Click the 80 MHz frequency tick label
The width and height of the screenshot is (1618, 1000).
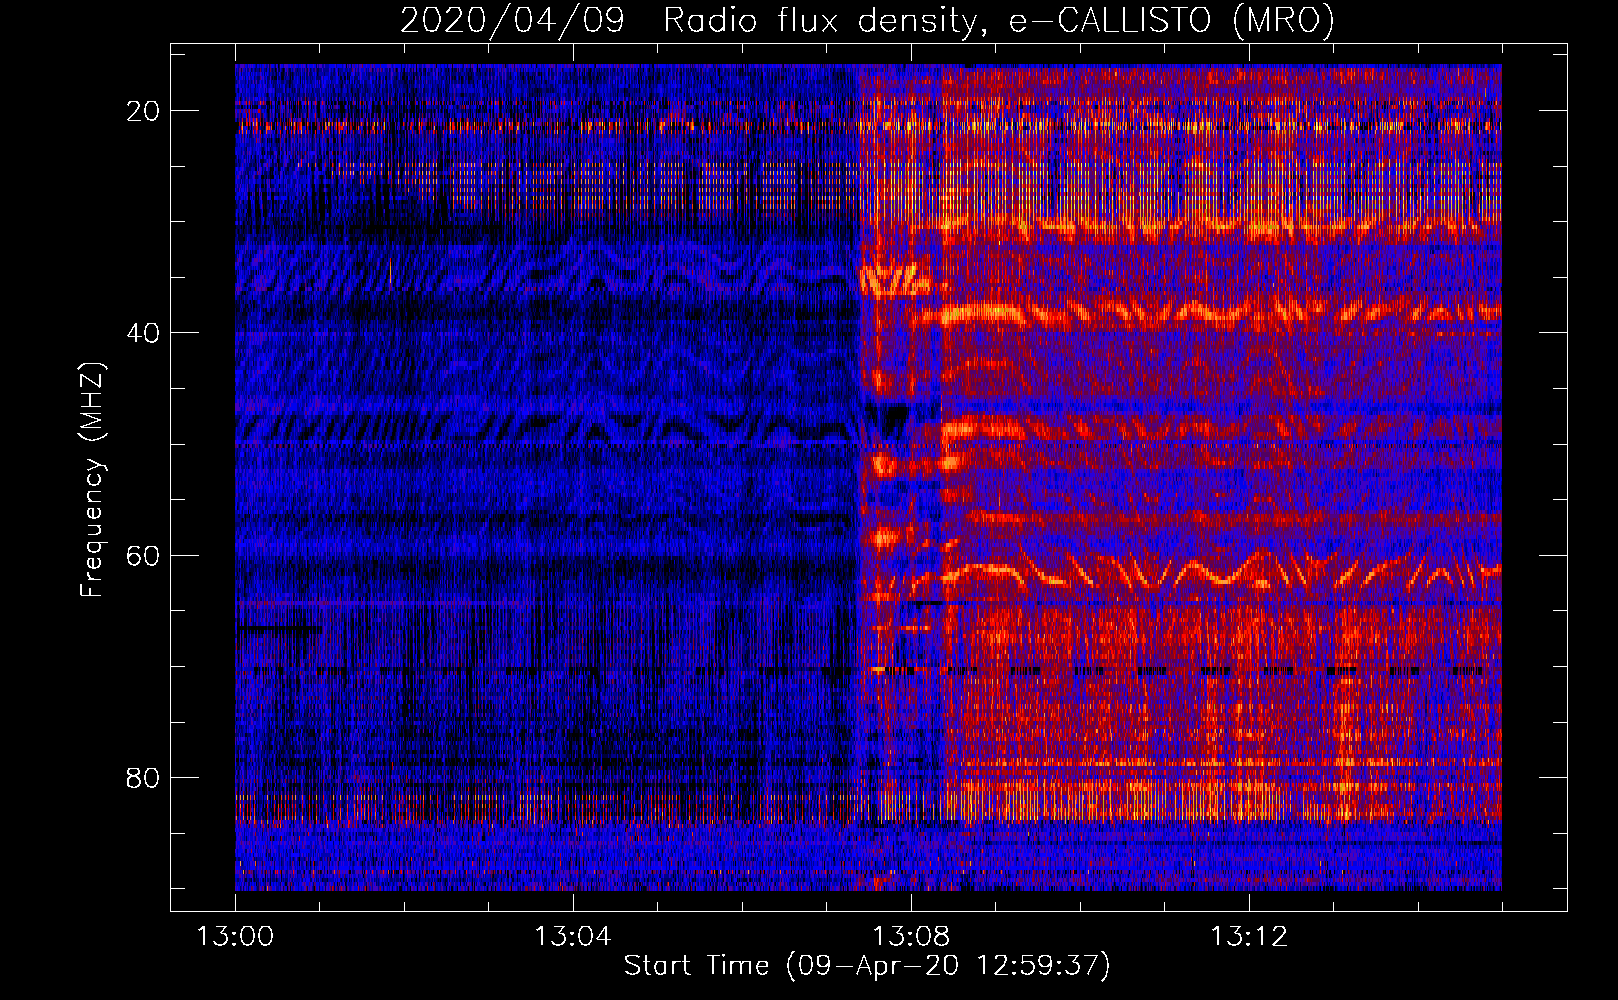144,777
